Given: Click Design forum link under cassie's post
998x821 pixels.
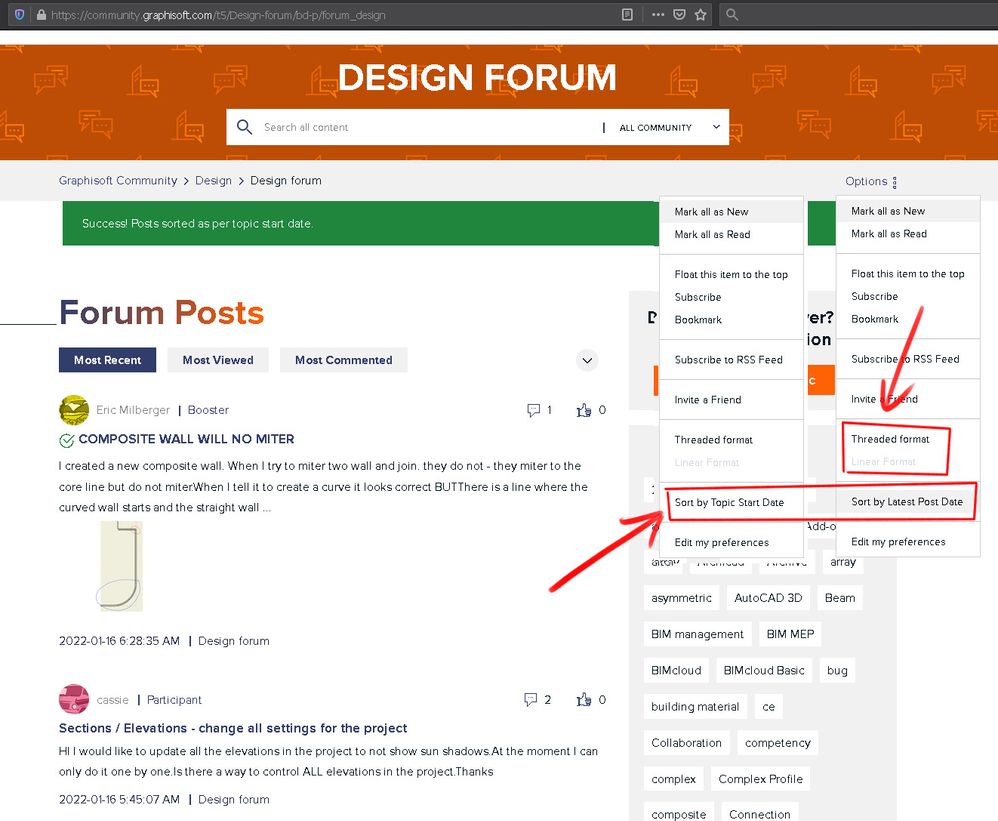Looking at the screenshot, I should click(234, 799).
